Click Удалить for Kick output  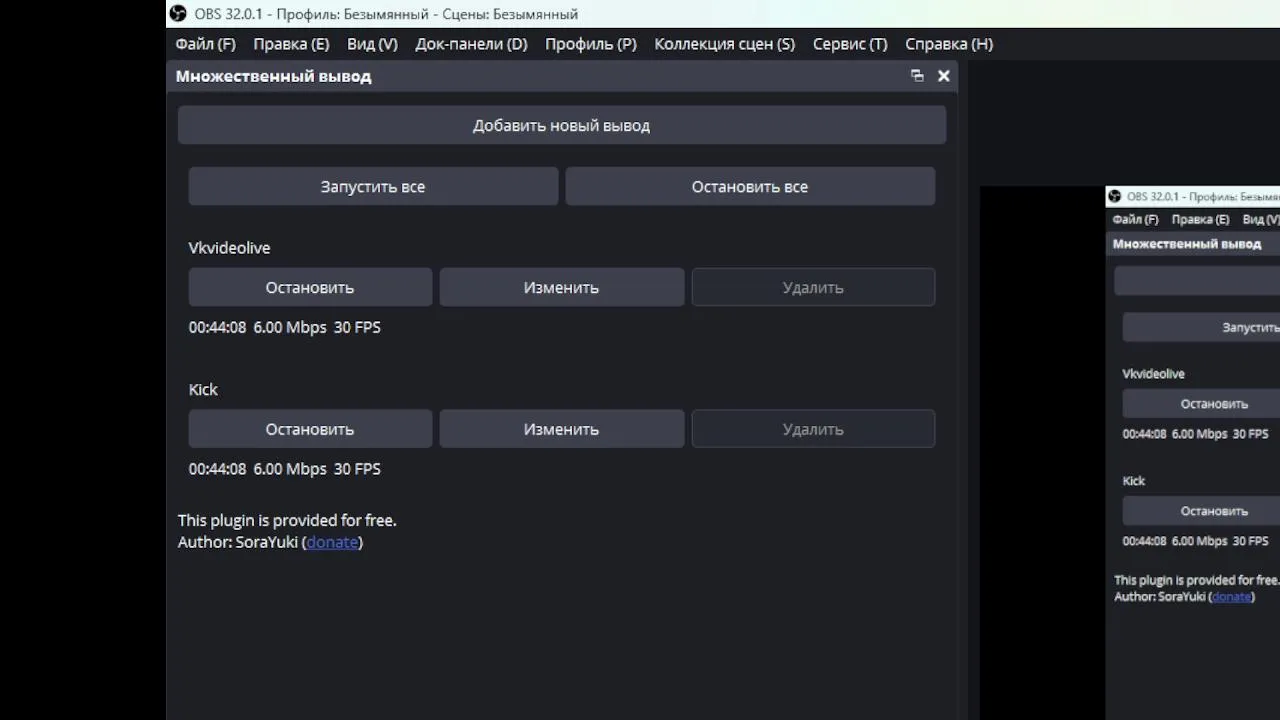coord(813,429)
